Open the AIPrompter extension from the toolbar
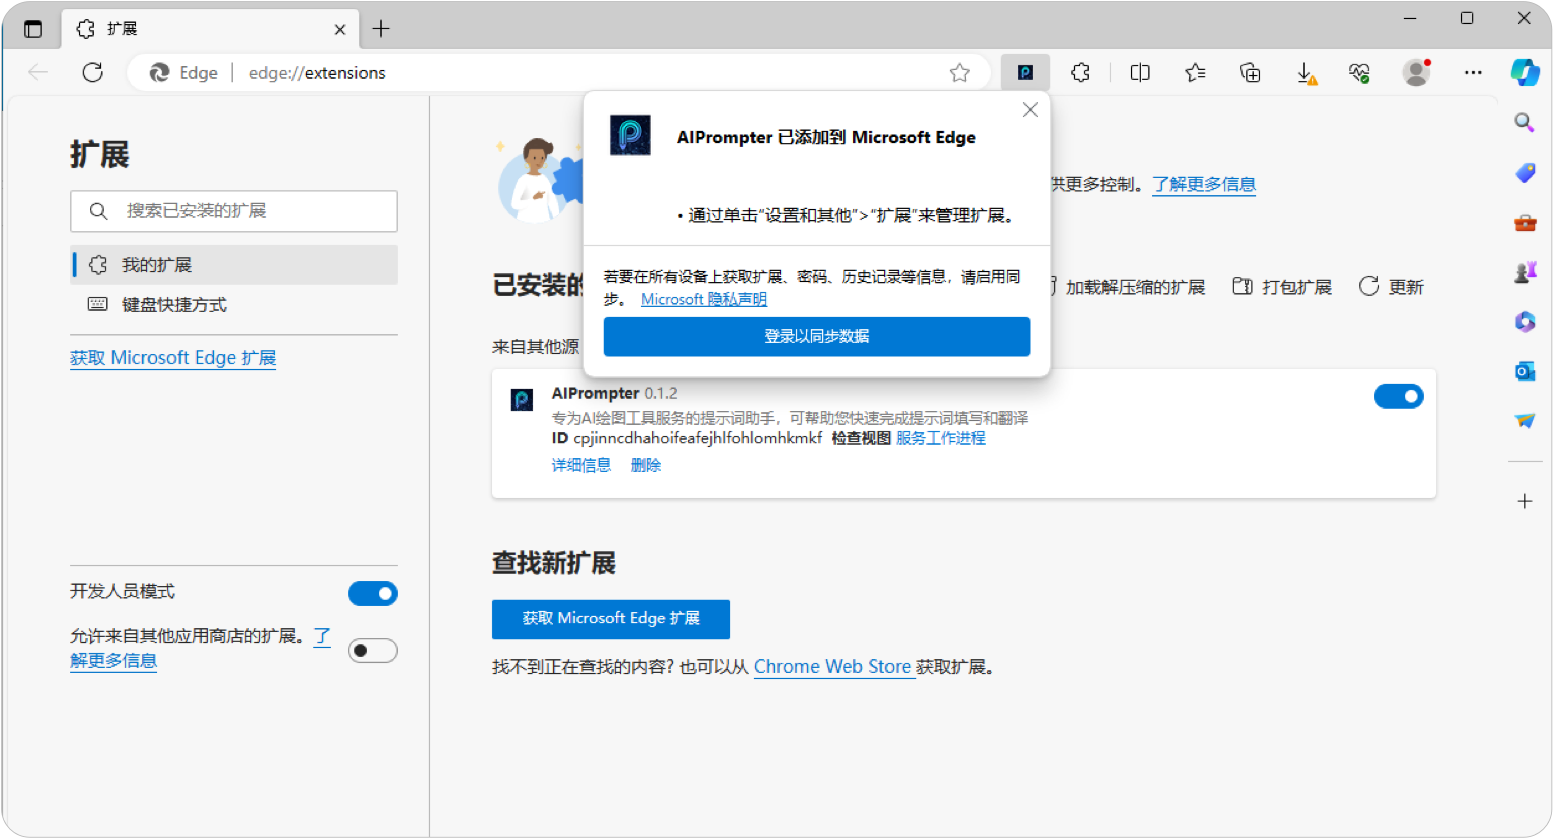 (1025, 72)
